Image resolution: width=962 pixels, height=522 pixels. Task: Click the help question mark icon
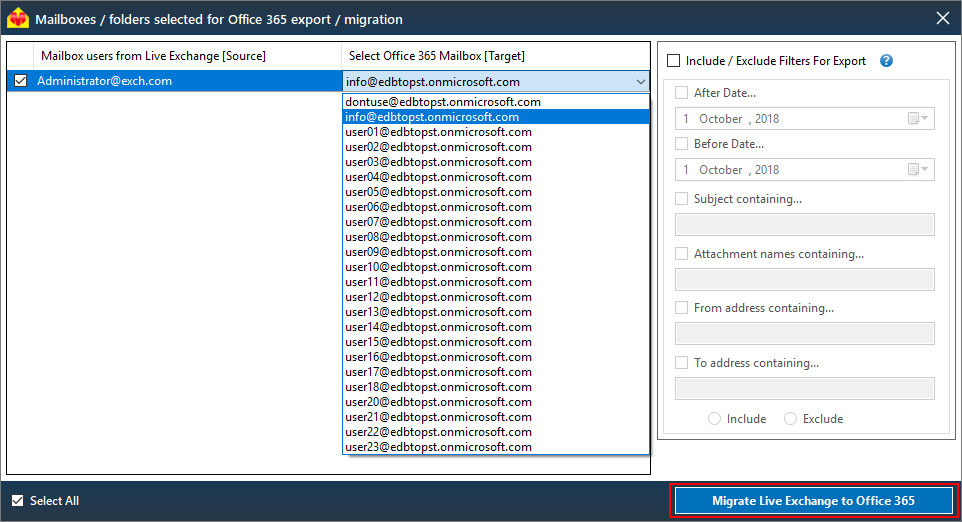[886, 61]
